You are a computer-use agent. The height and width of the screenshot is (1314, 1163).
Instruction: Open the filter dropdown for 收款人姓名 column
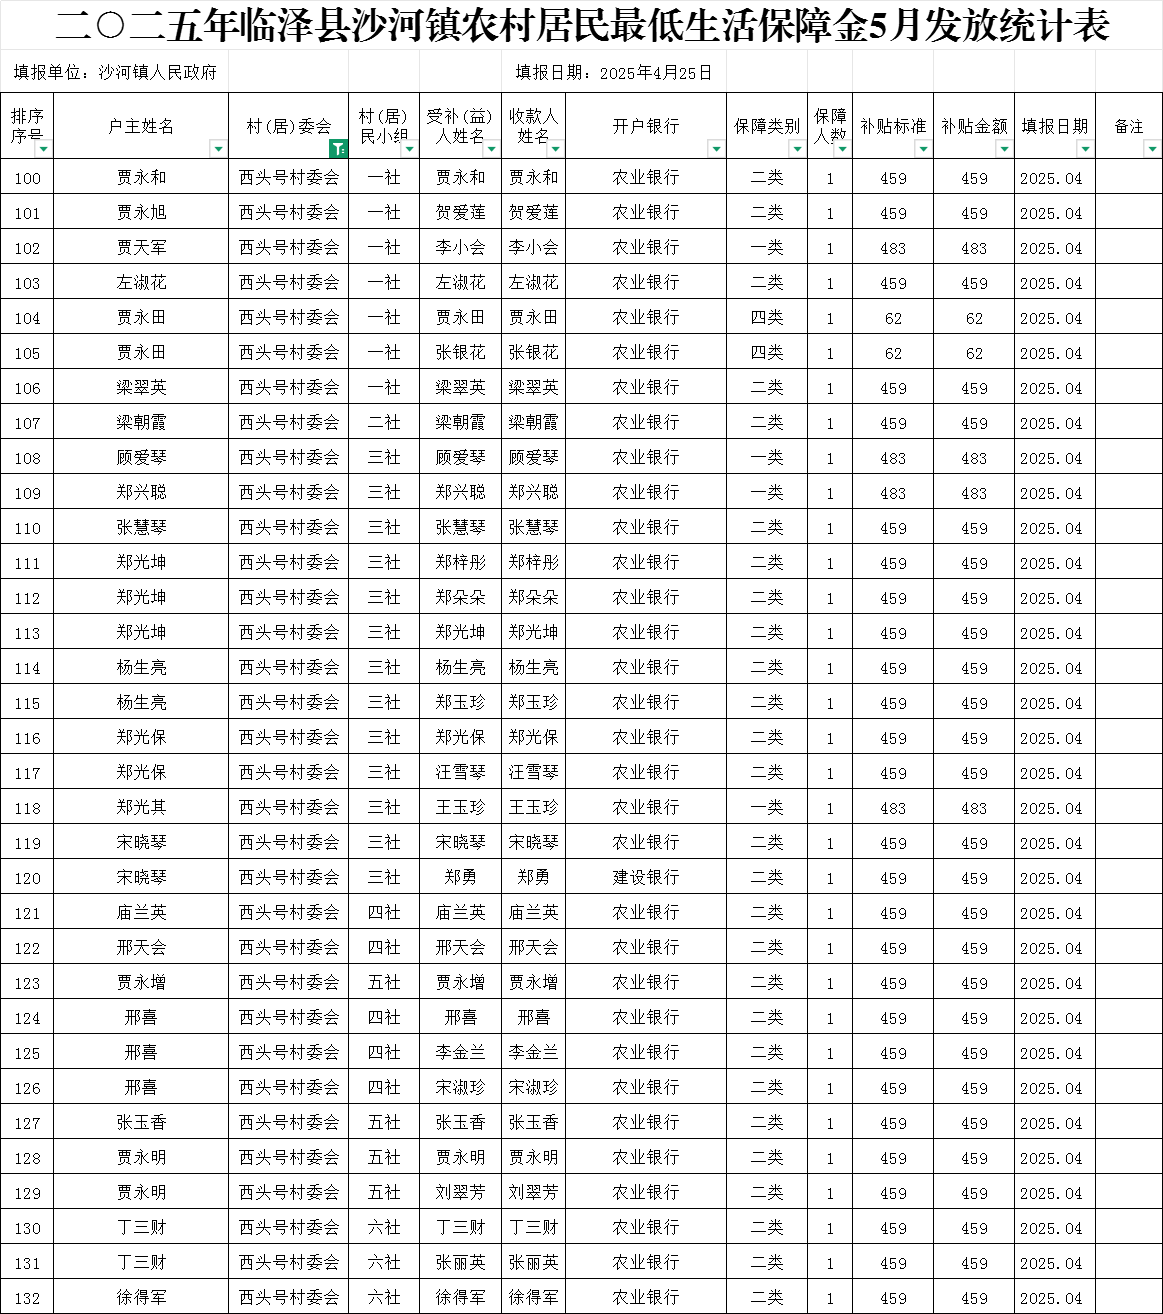point(556,149)
